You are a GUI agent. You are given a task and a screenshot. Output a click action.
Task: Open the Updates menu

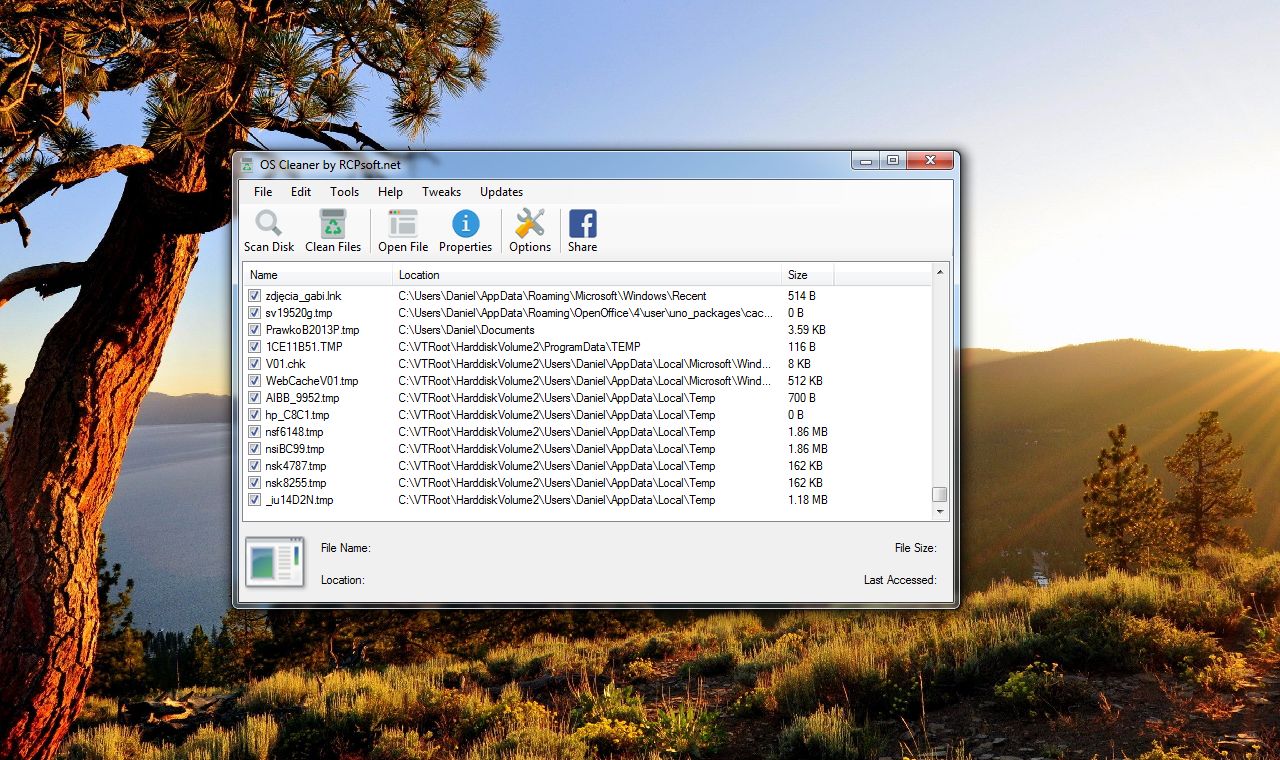(501, 192)
